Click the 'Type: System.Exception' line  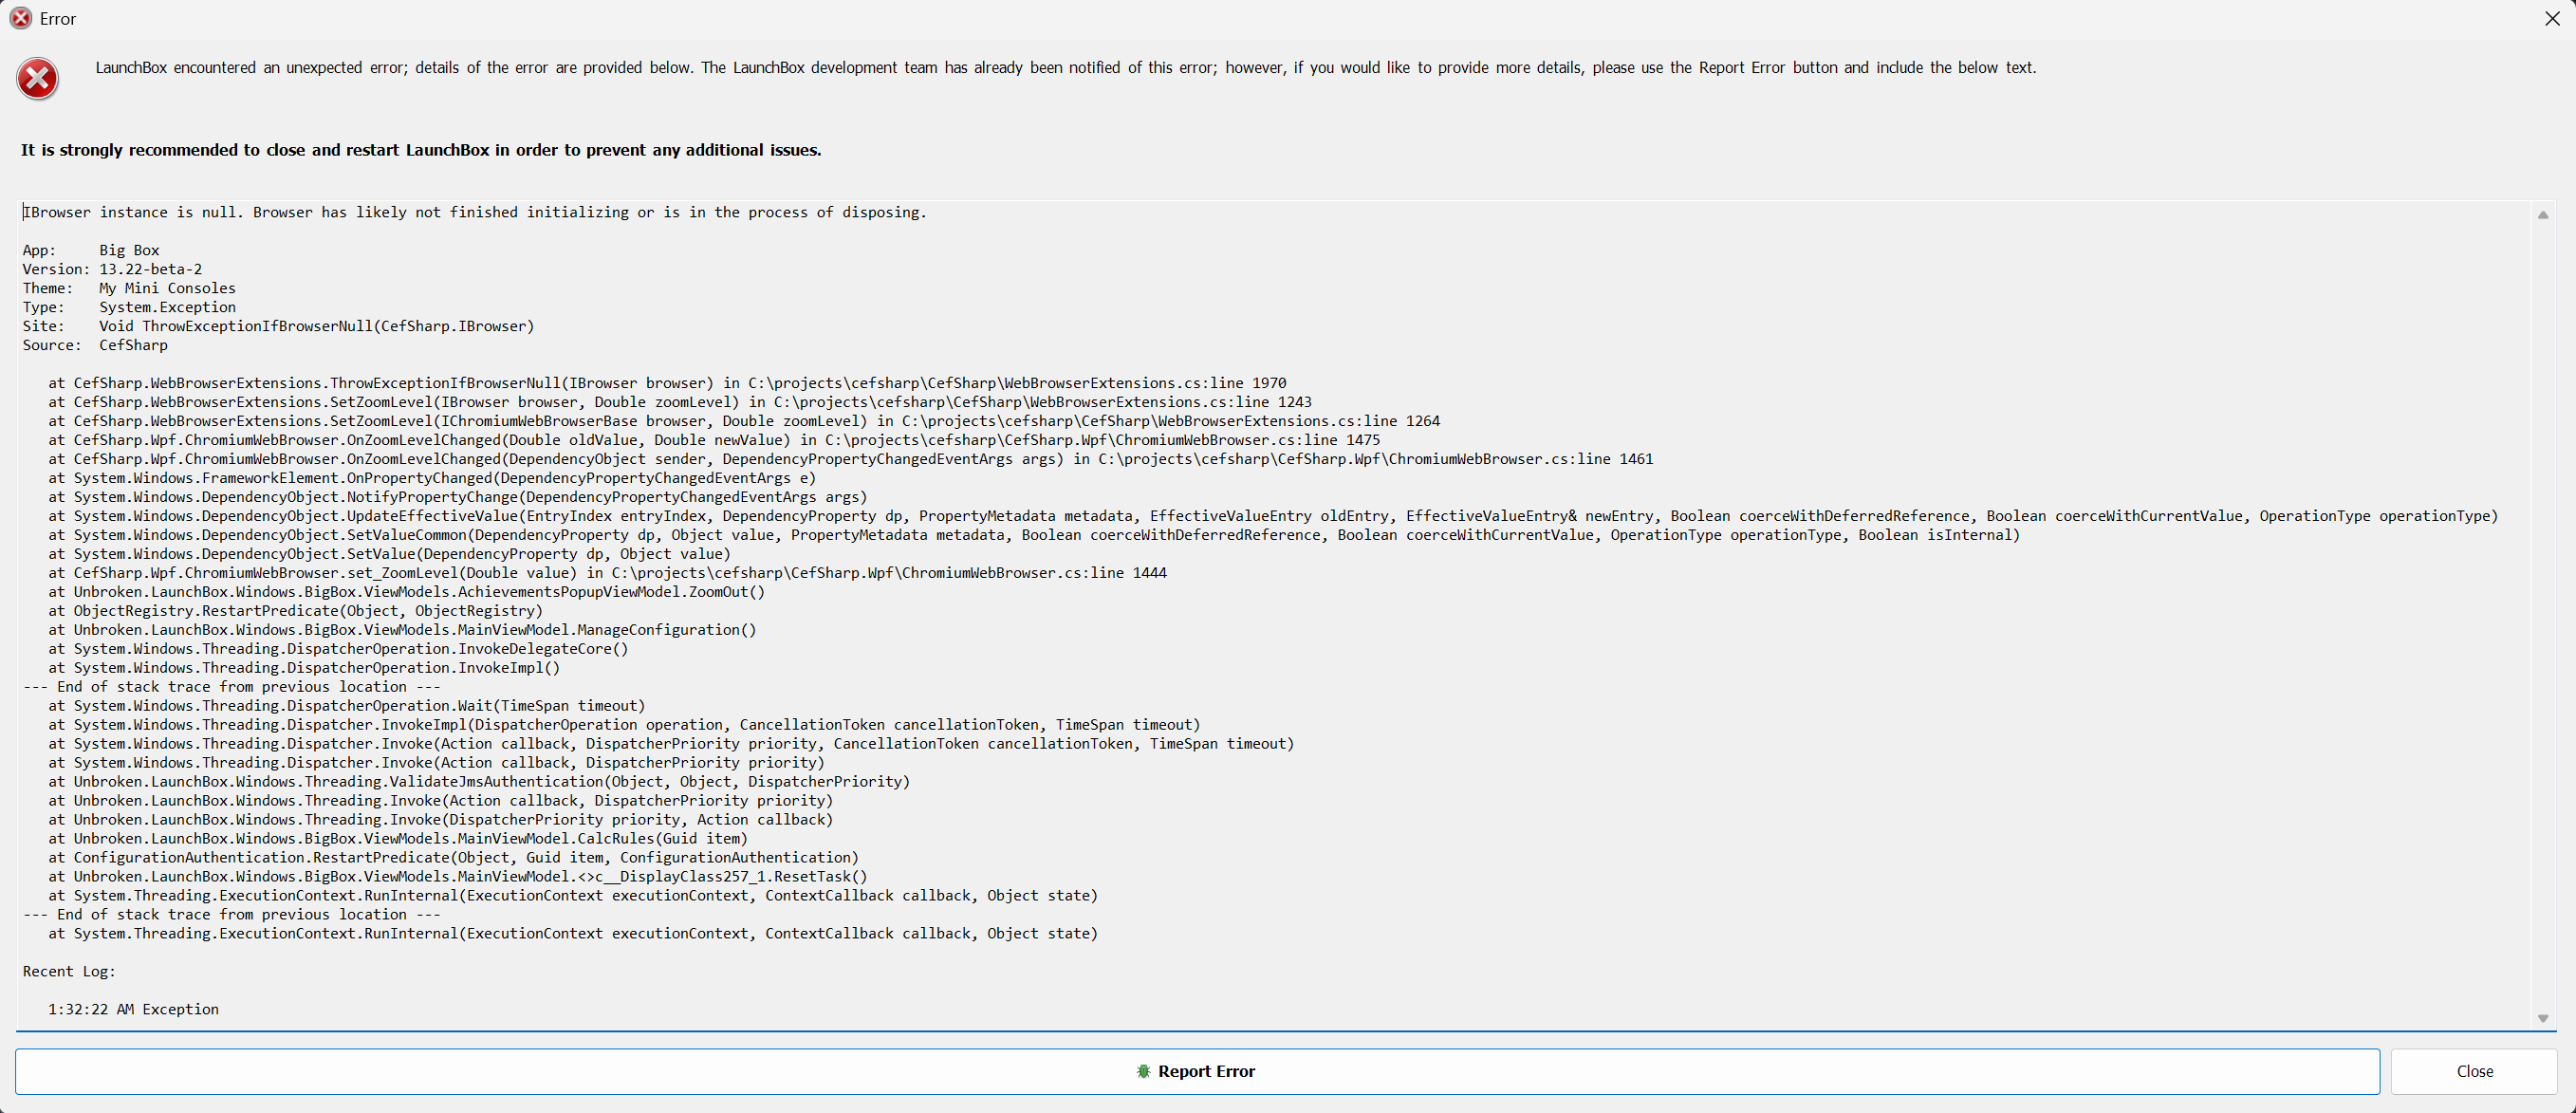pyautogui.click(x=129, y=307)
